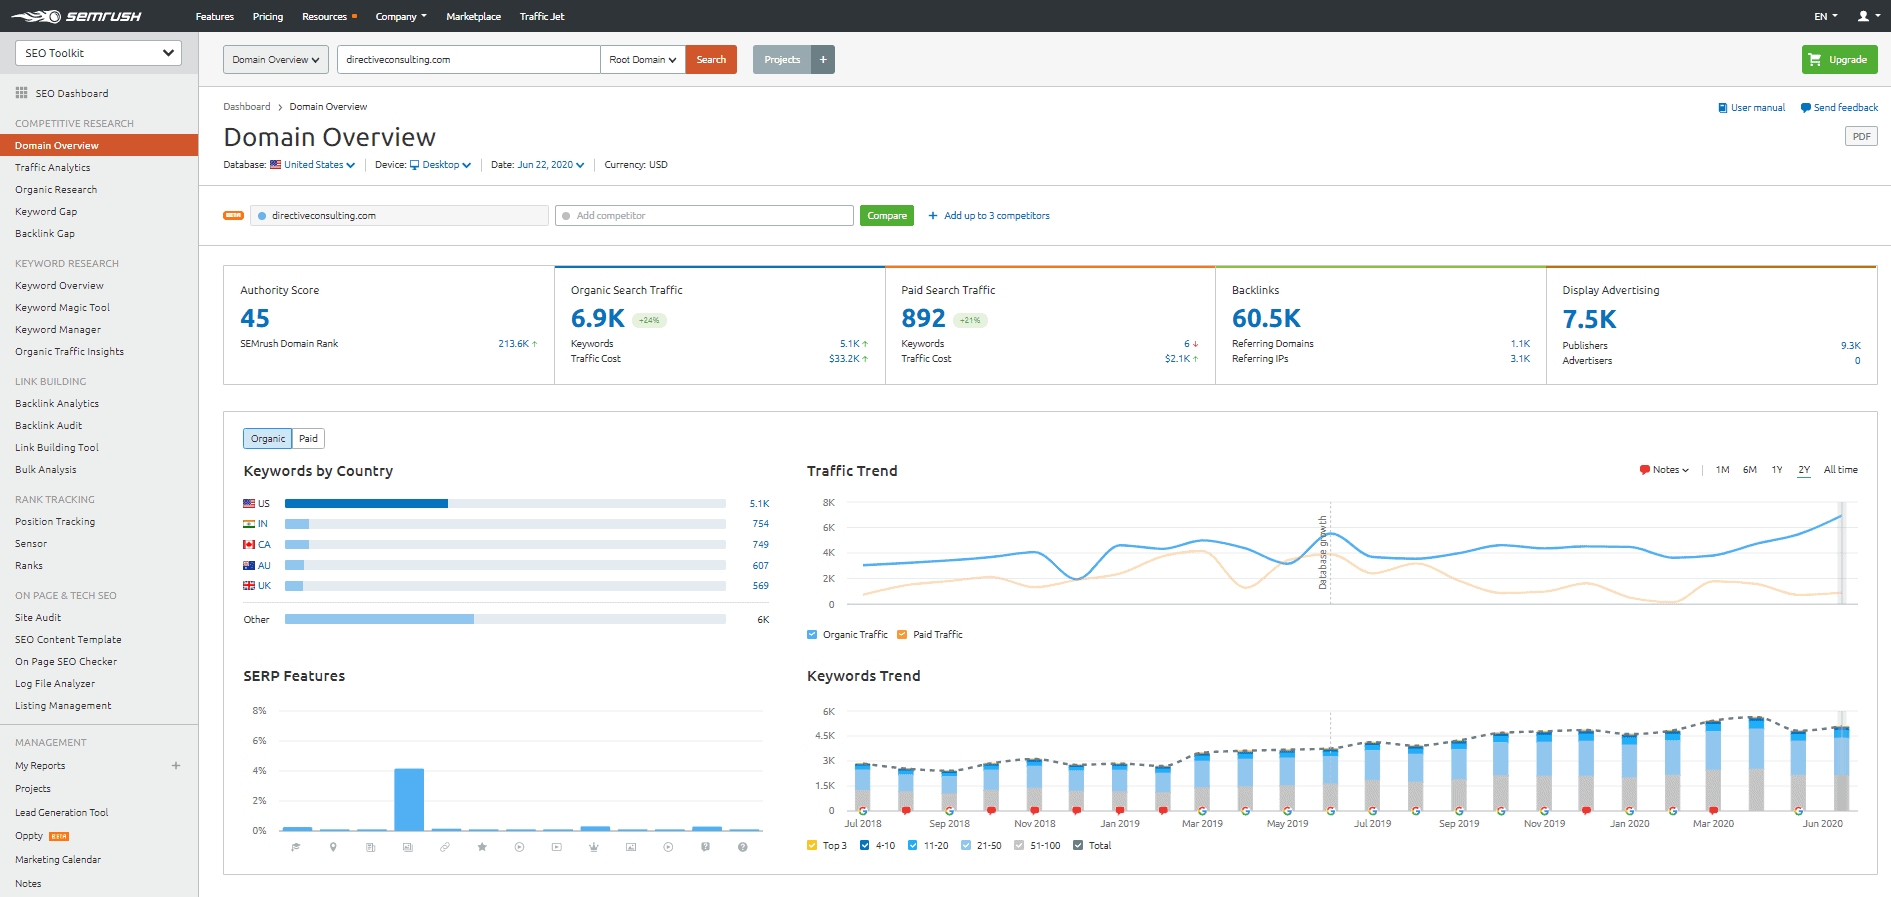Open the Desktop device dropdown
Image resolution: width=1891 pixels, height=897 pixels.
(446, 165)
